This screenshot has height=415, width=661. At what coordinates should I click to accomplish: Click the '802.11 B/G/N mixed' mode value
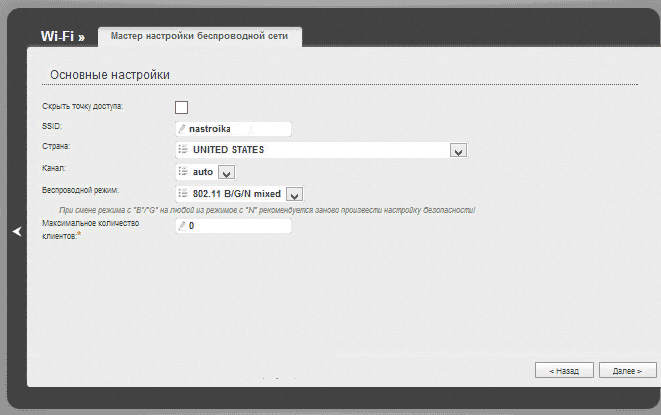tap(237, 194)
